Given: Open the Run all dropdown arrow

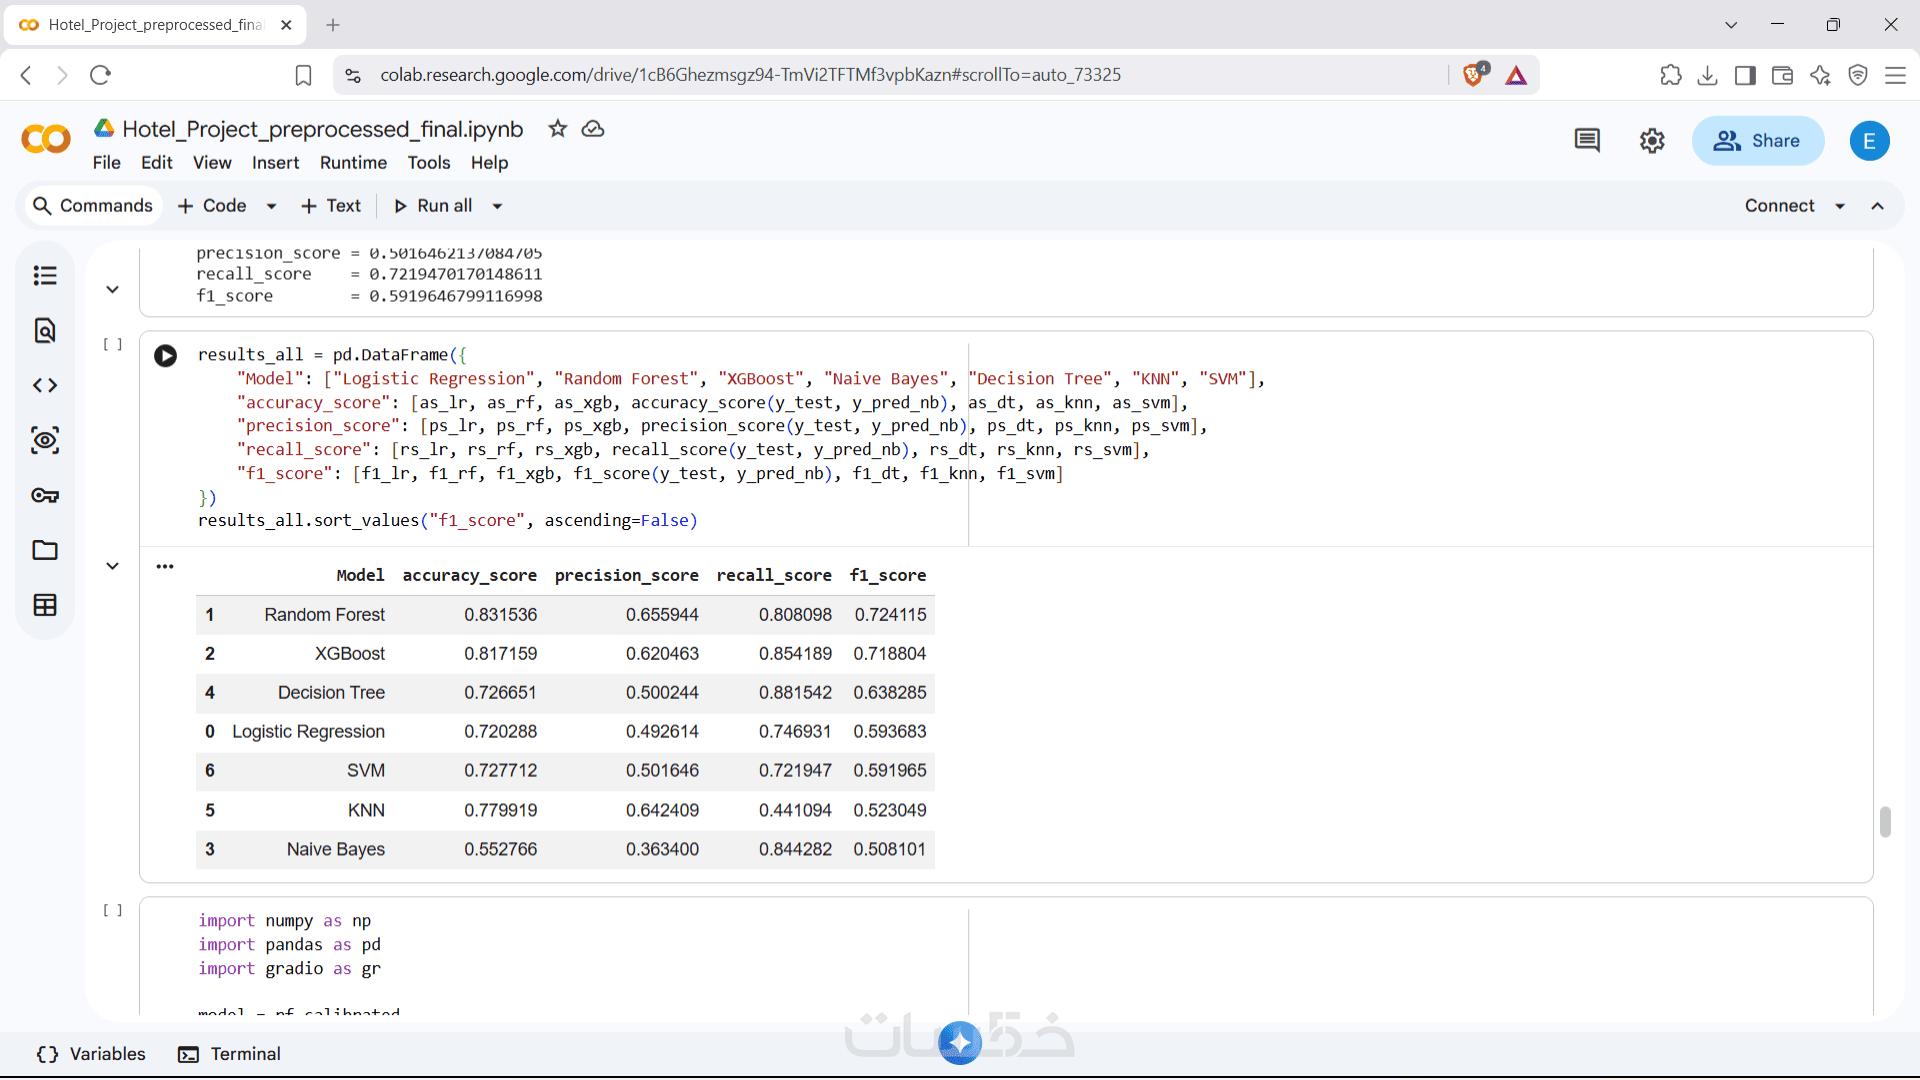Looking at the screenshot, I should tap(497, 206).
